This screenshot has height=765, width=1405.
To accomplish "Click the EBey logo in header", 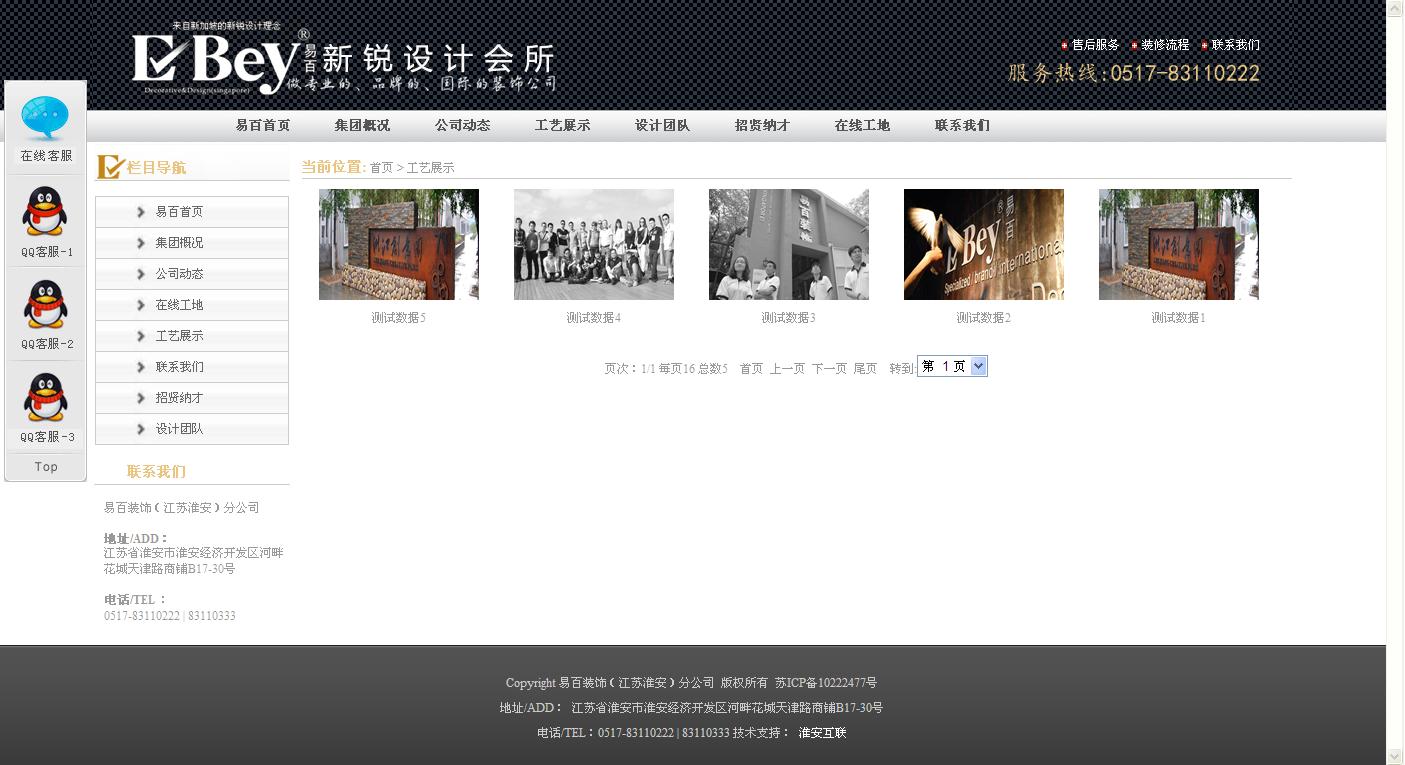I will point(215,62).
